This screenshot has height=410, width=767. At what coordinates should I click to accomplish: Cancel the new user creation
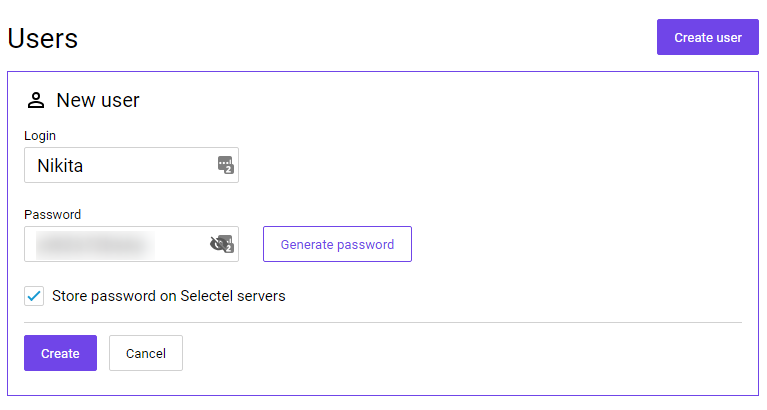click(x=146, y=353)
